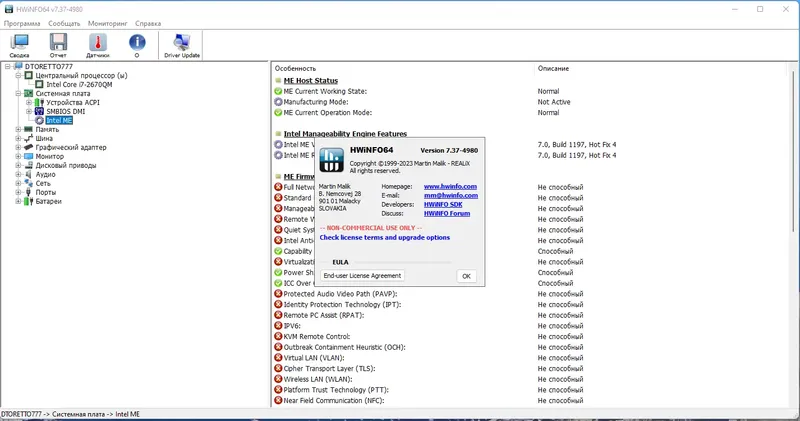Open Датчики sensors thermometer icon

(97, 42)
